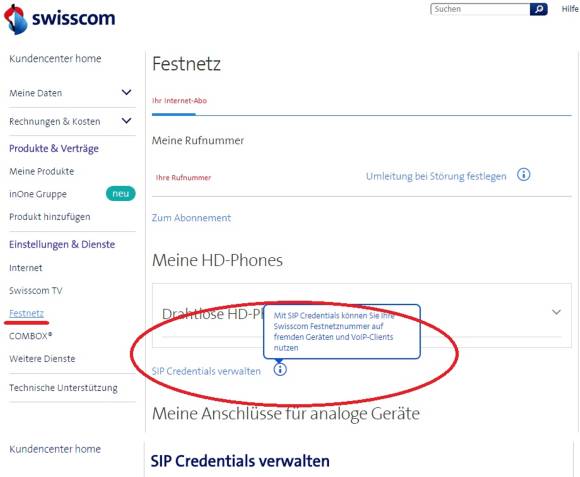Select the Ihr Internet-Abo tab

pyautogui.click(x=179, y=101)
